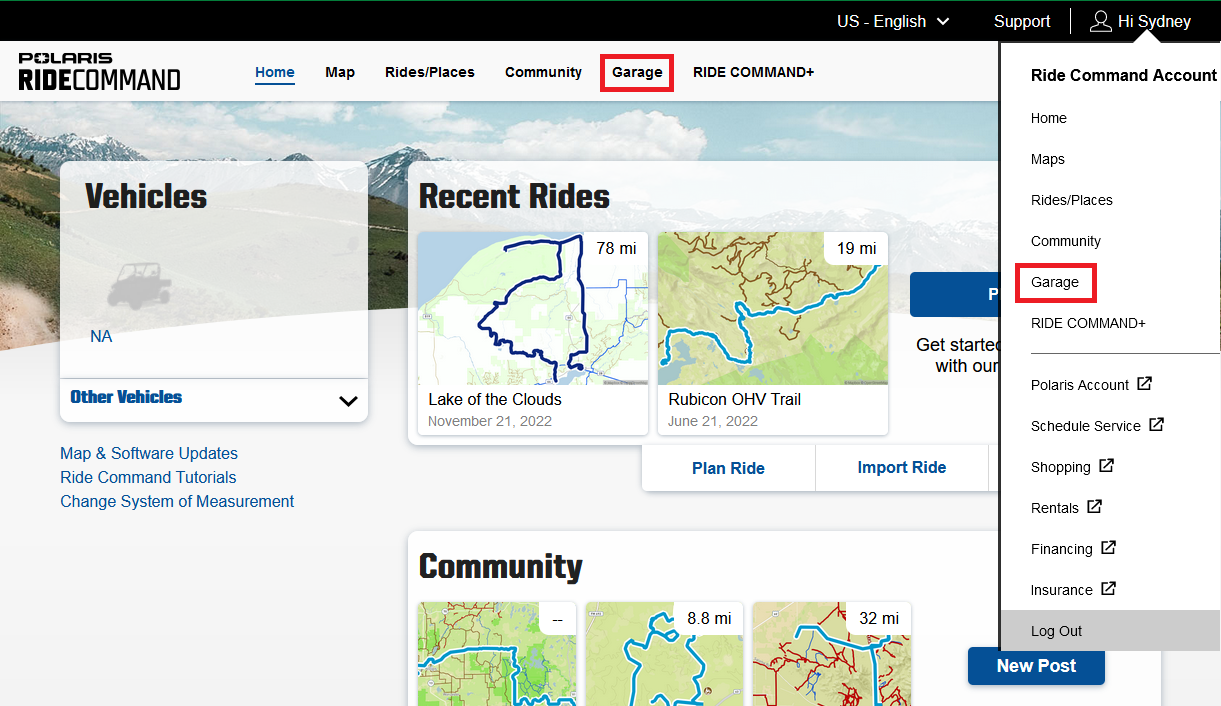Open the Lake of the Clouds ride thumbnail
The width and height of the screenshot is (1221, 706).
click(x=532, y=309)
